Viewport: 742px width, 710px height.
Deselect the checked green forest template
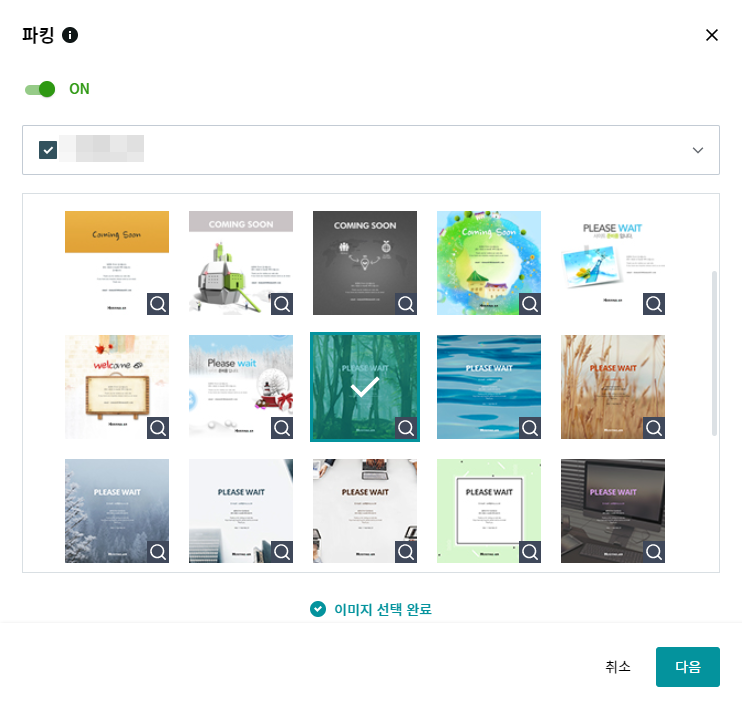coord(365,387)
